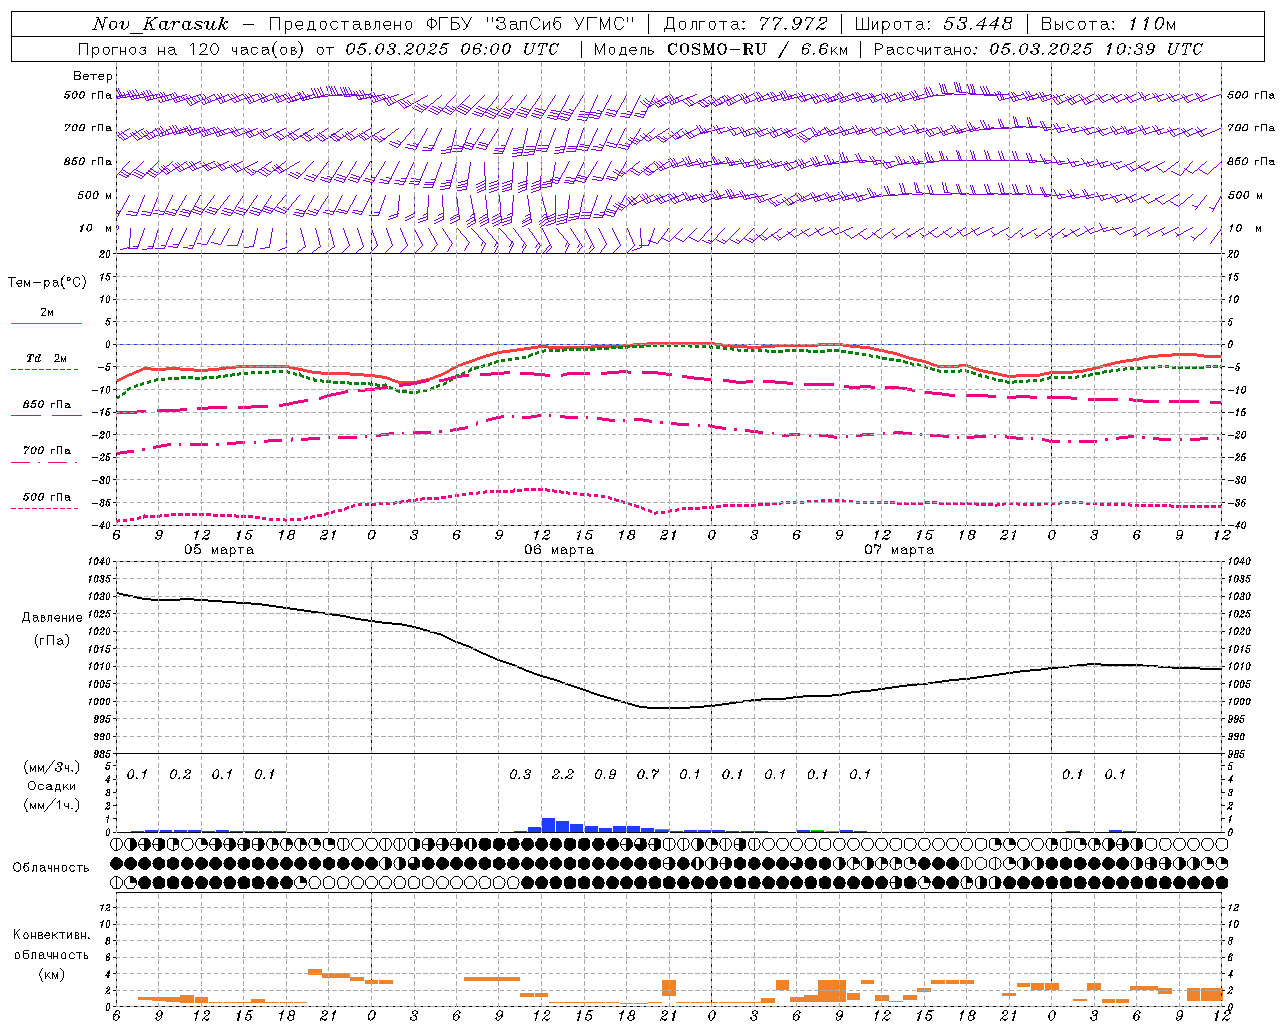Click the 05 марта date label
The width and height of the screenshot is (1280, 1024).
pos(219,550)
